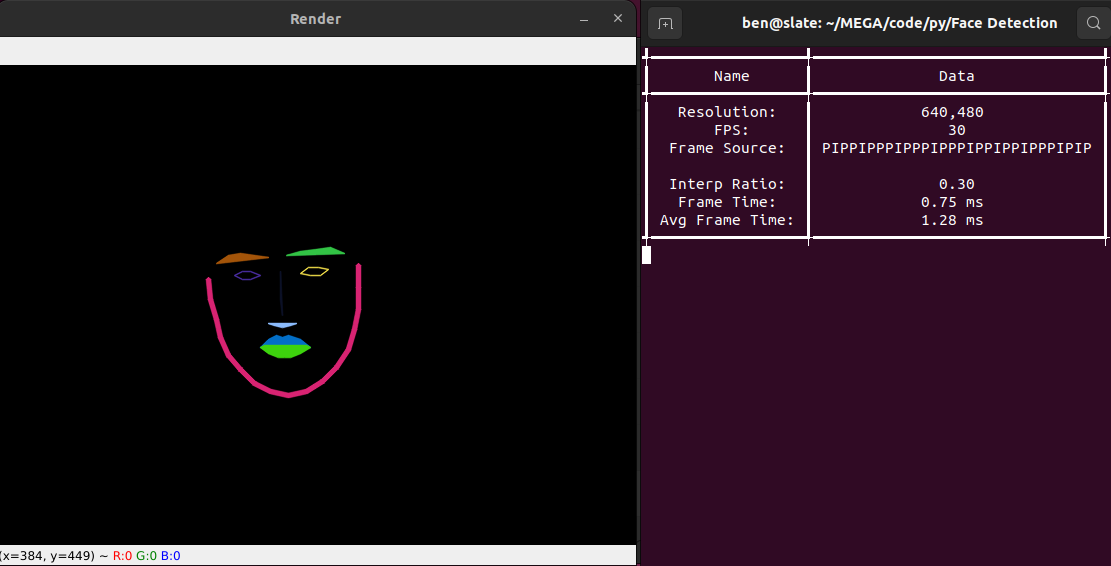Click the blue upper lip

pos(285,341)
